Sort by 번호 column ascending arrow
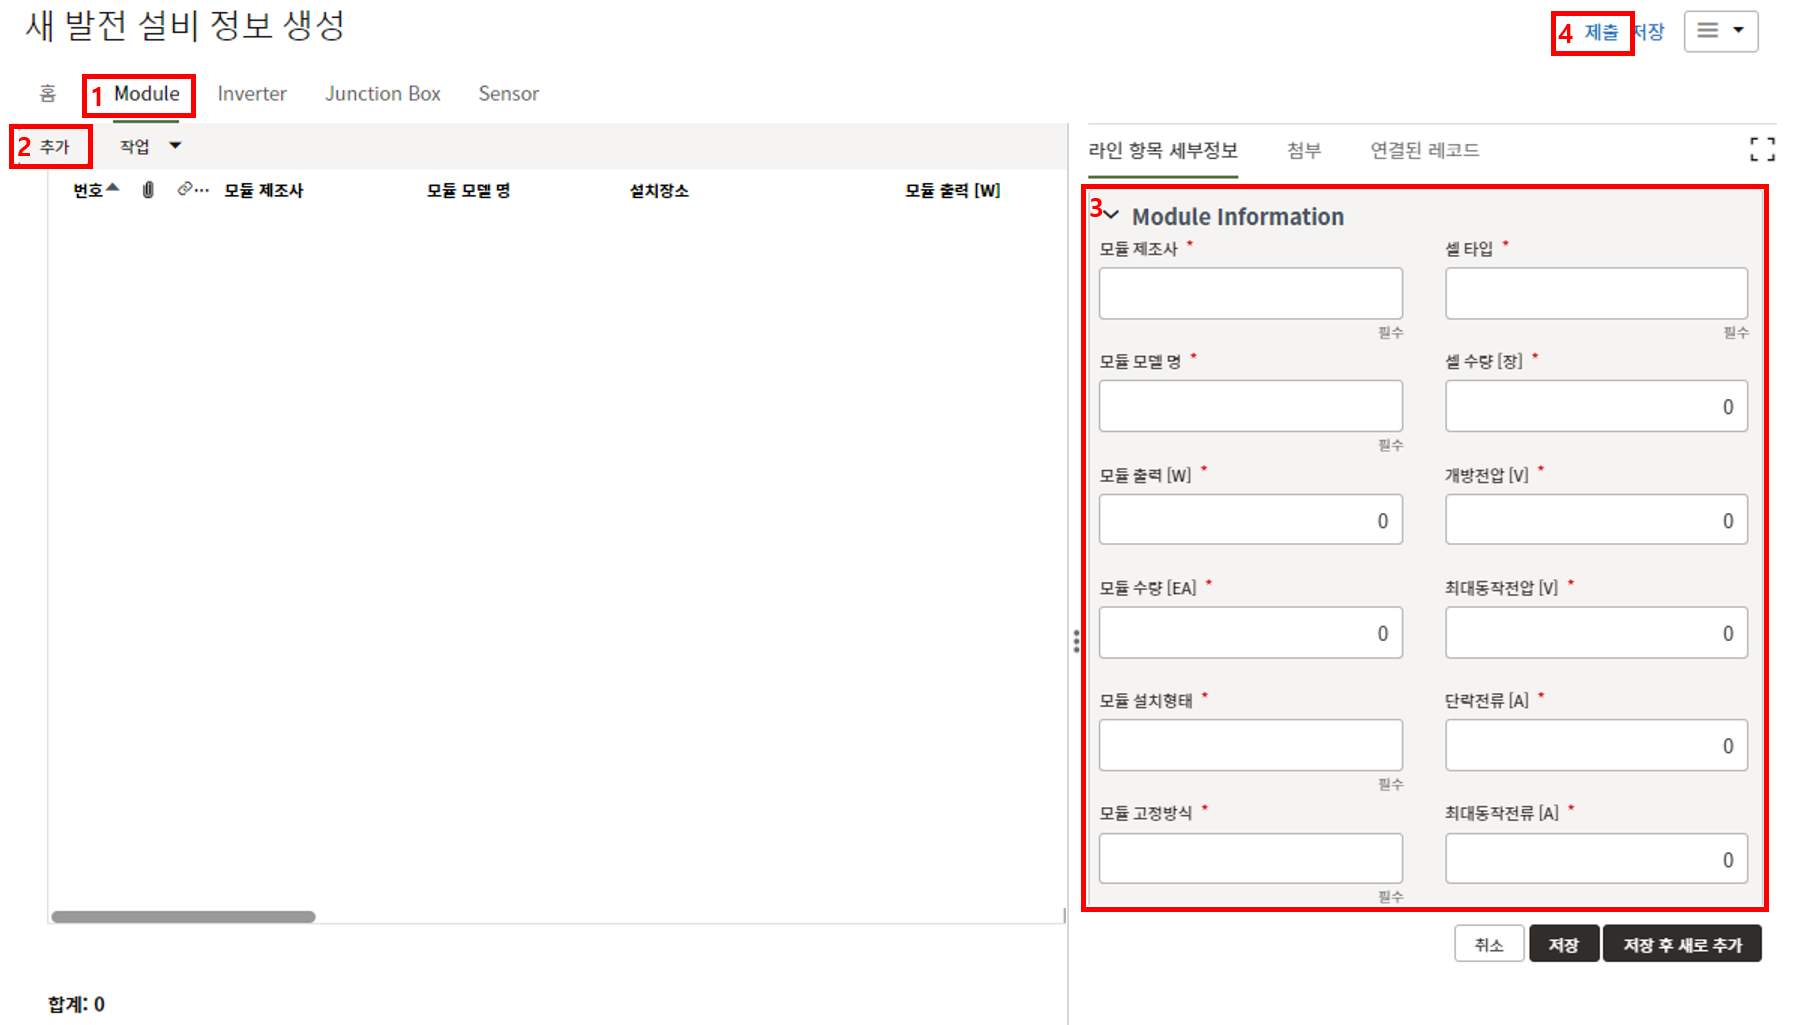Viewport: 1794px width, 1025px height. point(113,188)
